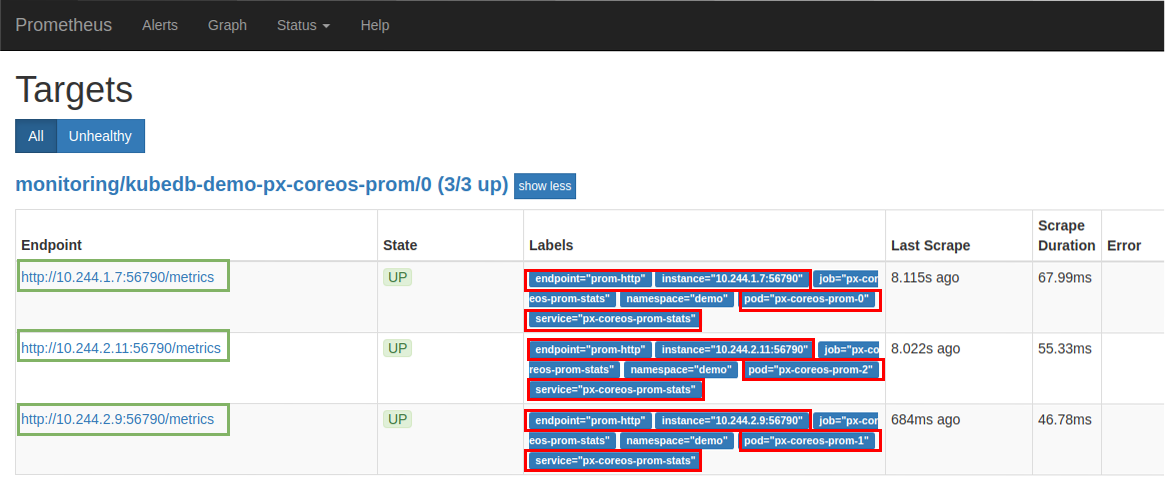Click the UP state badge for 10.244.1.7
This screenshot has width=1166, height=487.
click(398, 277)
